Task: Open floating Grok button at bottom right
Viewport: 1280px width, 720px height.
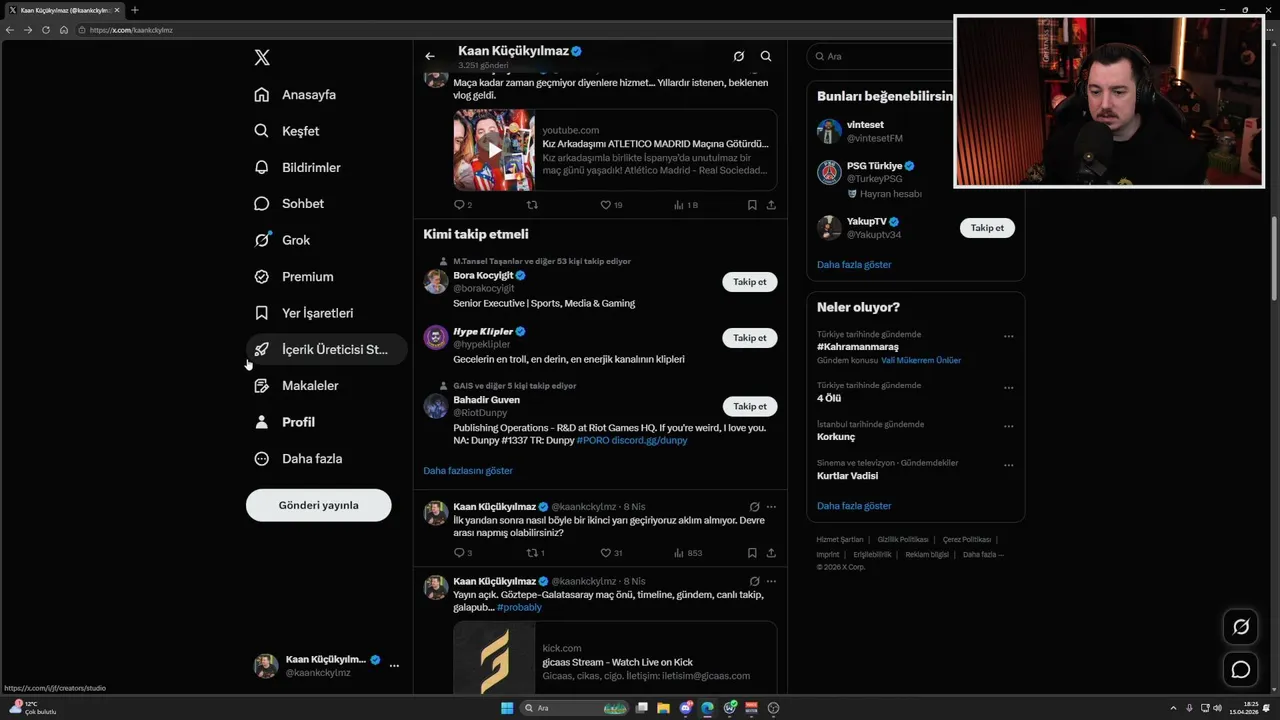Action: (x=1241, y=627)
